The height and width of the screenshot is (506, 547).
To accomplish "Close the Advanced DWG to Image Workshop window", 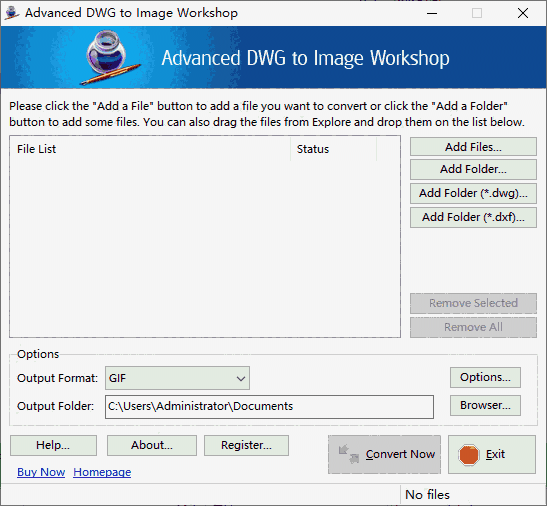I will (523, 13).
